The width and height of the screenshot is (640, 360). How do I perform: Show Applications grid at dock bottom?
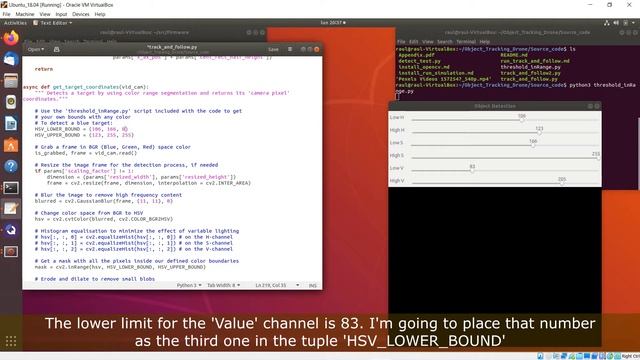(11, 341)
